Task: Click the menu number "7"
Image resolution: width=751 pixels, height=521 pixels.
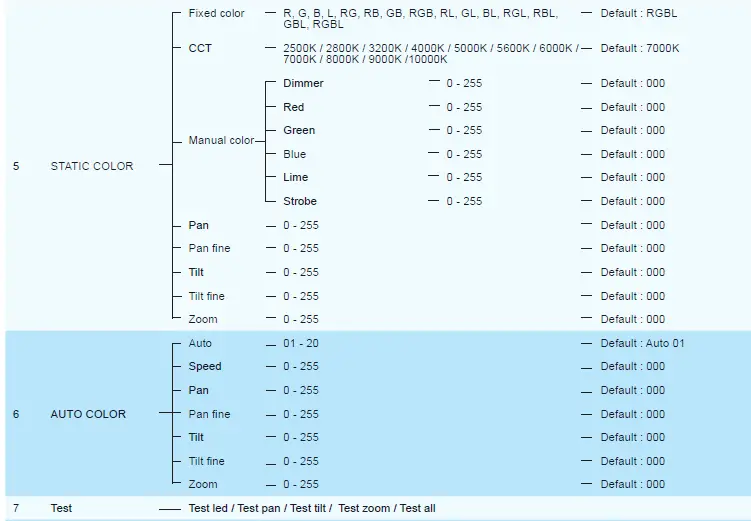Action: (16, 508)
